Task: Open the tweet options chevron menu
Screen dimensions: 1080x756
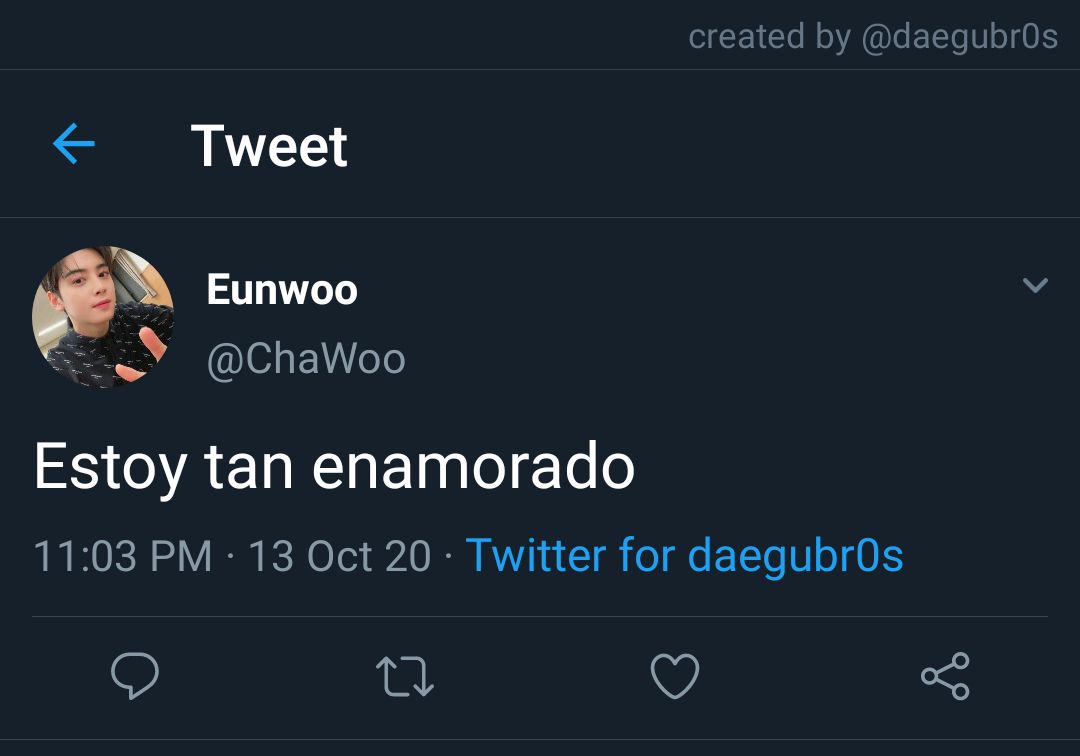Action: point(1035,284)
